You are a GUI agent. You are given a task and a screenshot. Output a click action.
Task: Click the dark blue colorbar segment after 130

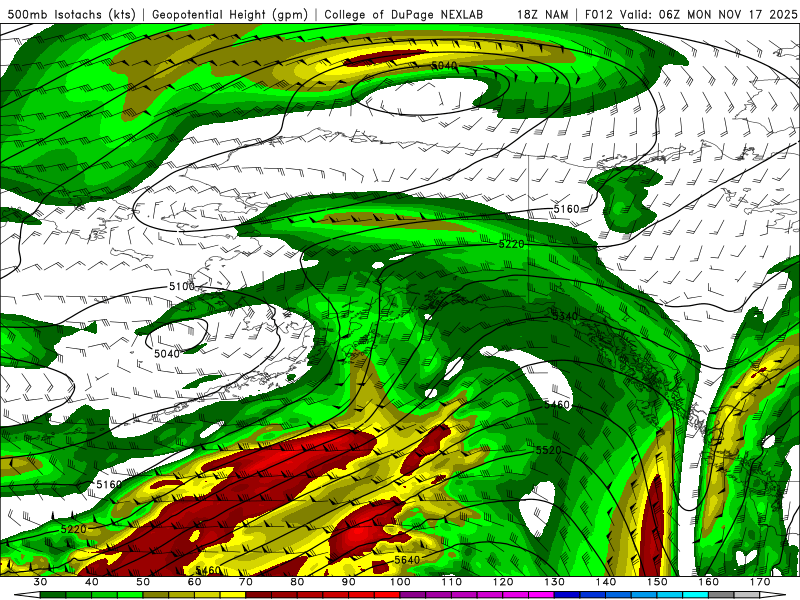tap(567, 595)
